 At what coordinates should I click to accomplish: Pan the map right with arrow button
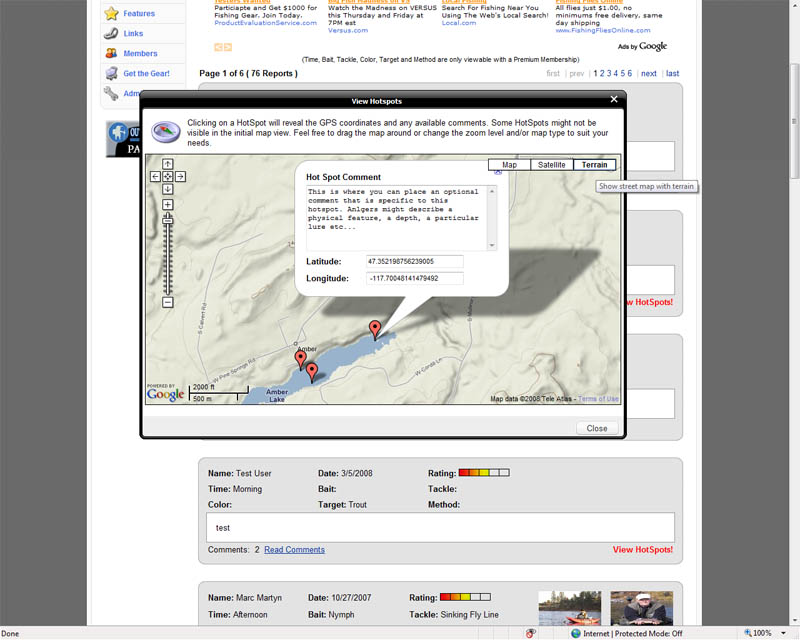(x=180, y=177)
